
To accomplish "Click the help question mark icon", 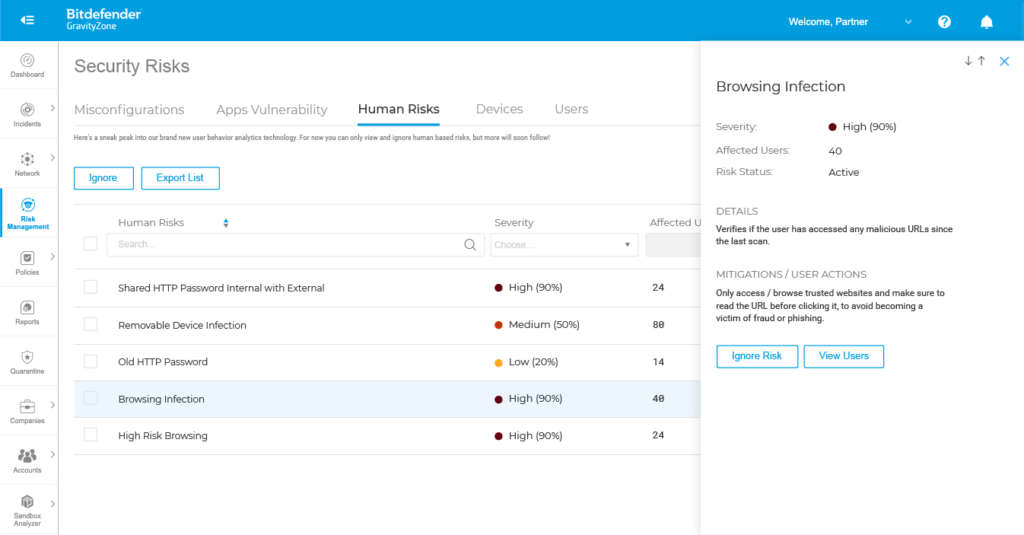I will [944, 21].
